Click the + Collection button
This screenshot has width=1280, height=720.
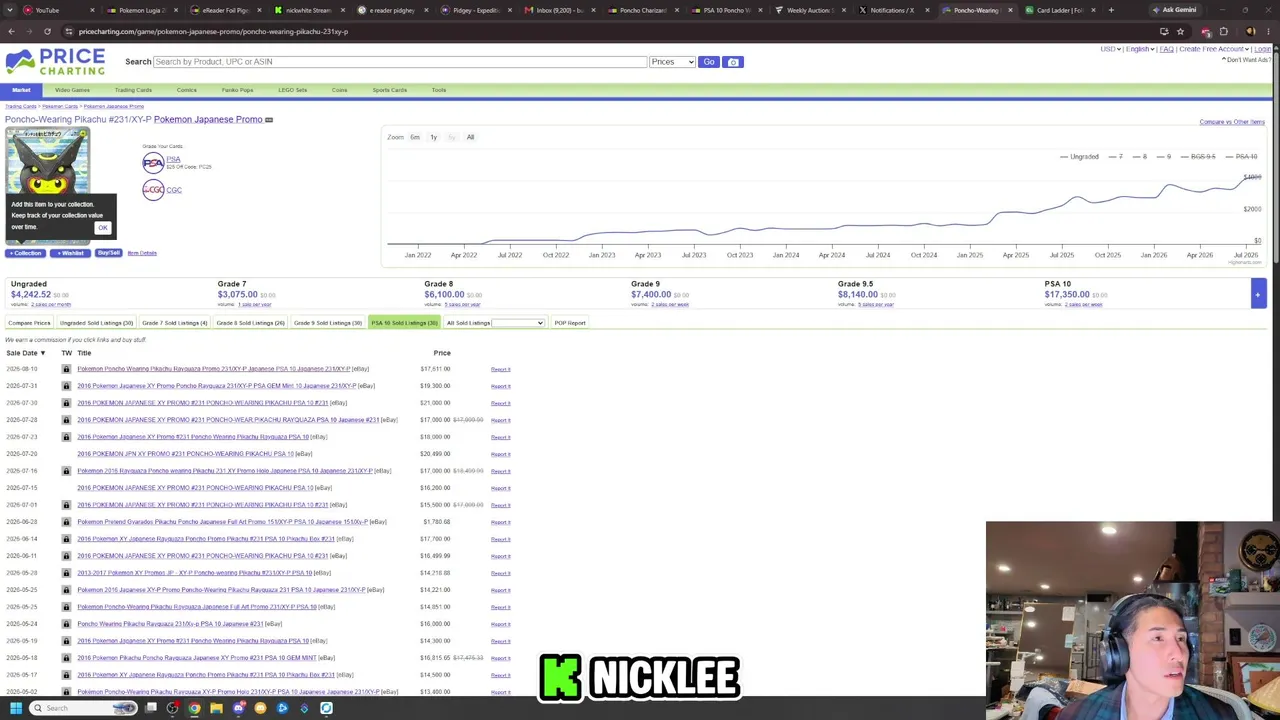(x=26, y=253)
